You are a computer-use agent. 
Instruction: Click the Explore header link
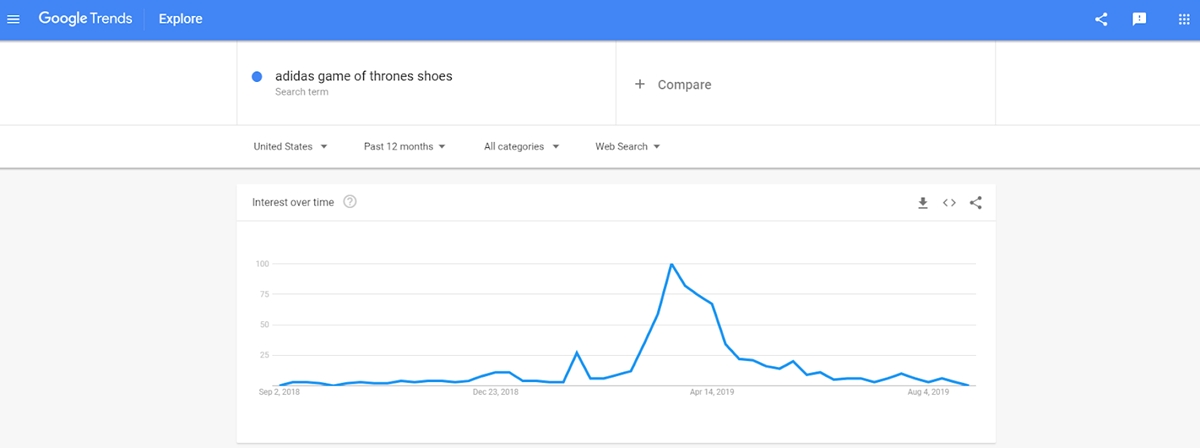[x=180, y=19]
